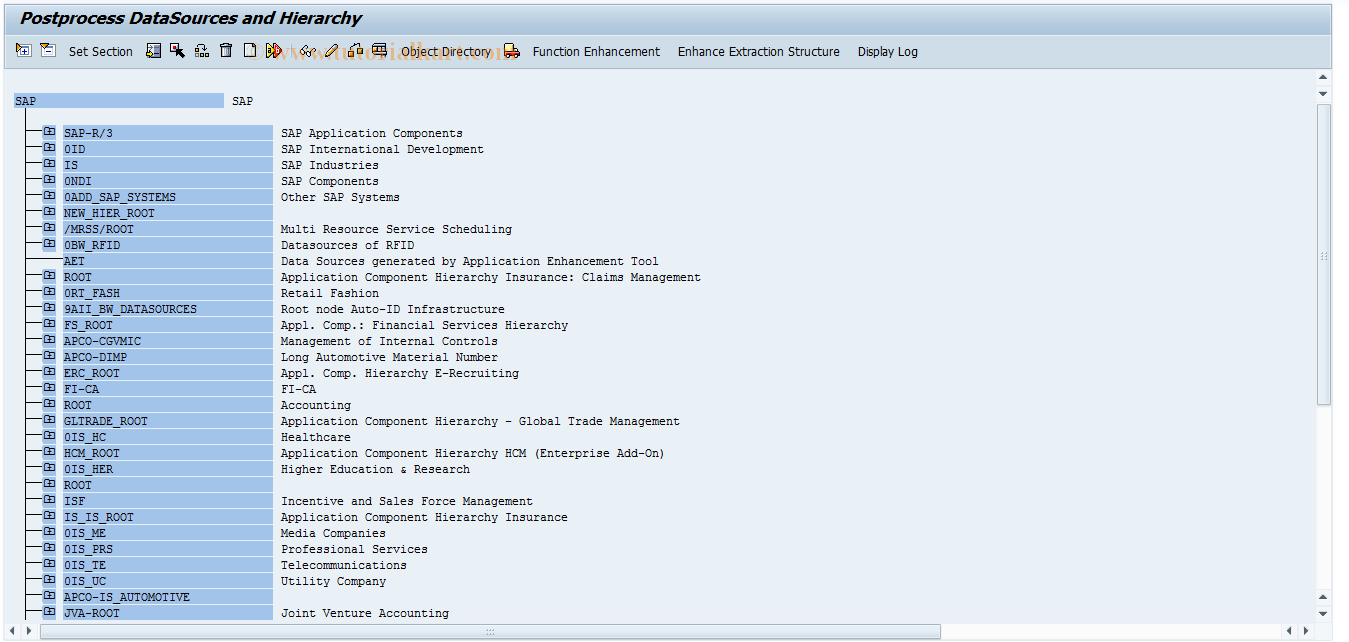The image size is (1349, 642).
Task: Click the Change pencil icon
Action: click(333, 51)
